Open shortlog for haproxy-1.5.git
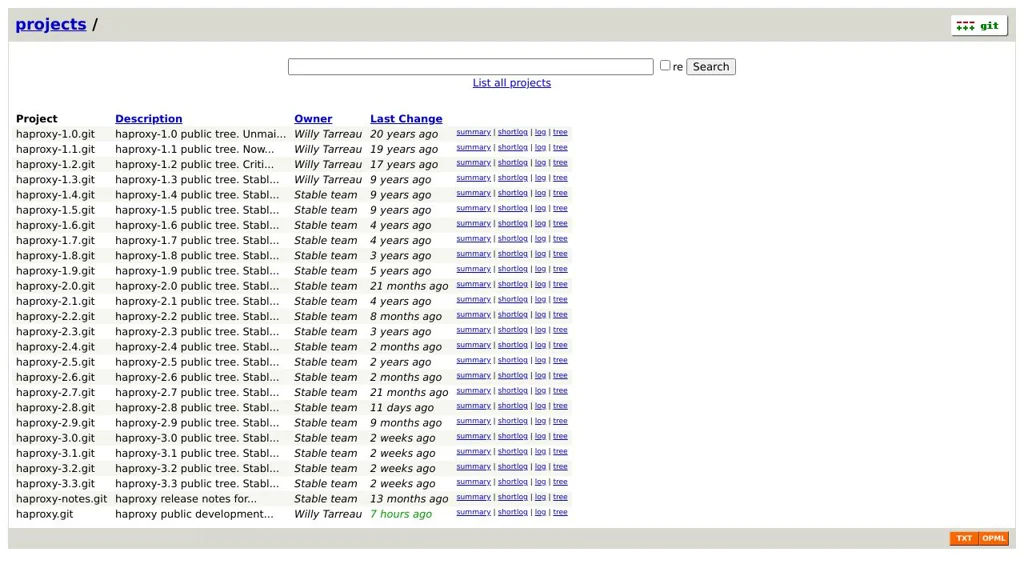The image size is (1024, 576). [513, 208]
